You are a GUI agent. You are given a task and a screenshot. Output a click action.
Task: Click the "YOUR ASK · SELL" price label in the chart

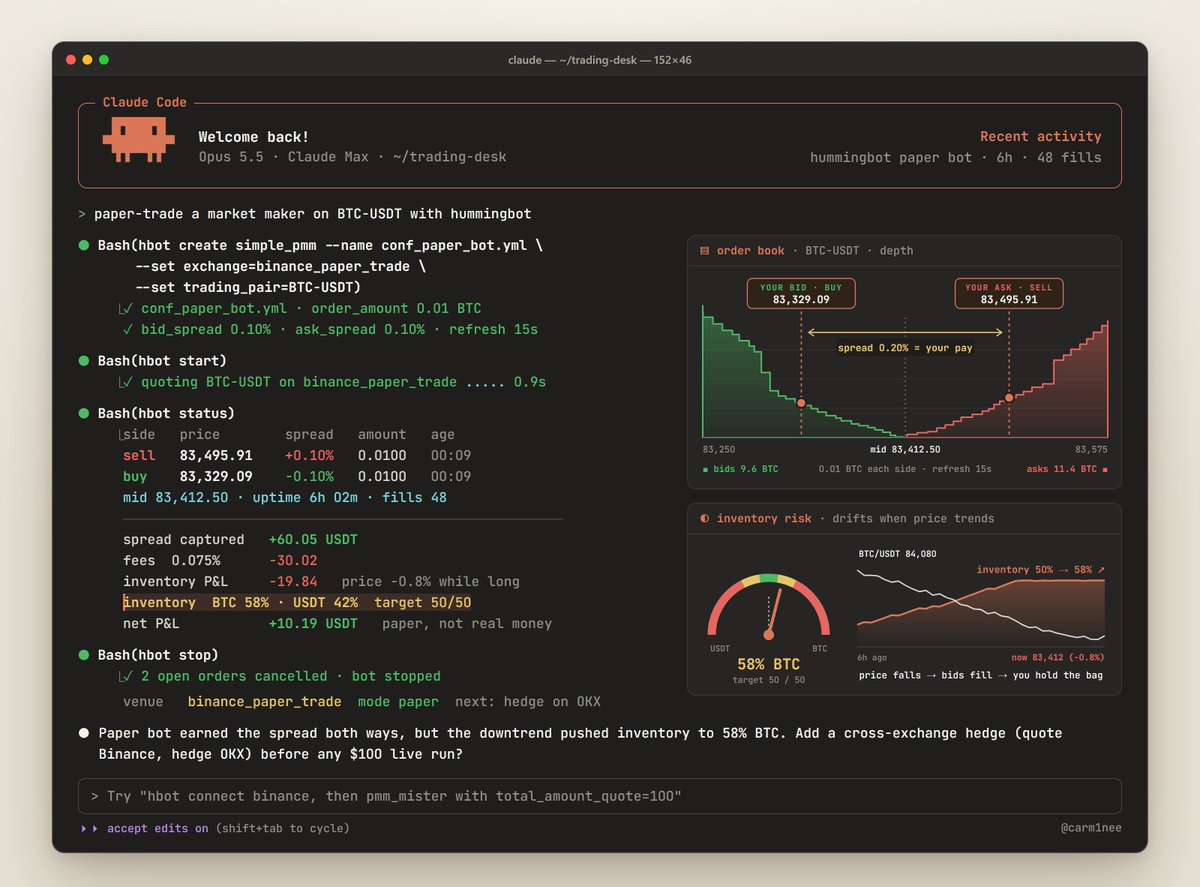click(1009, 293)
